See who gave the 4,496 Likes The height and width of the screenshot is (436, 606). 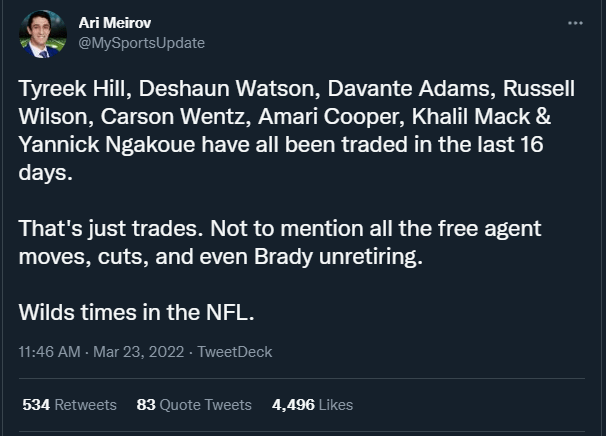[312, 405]
